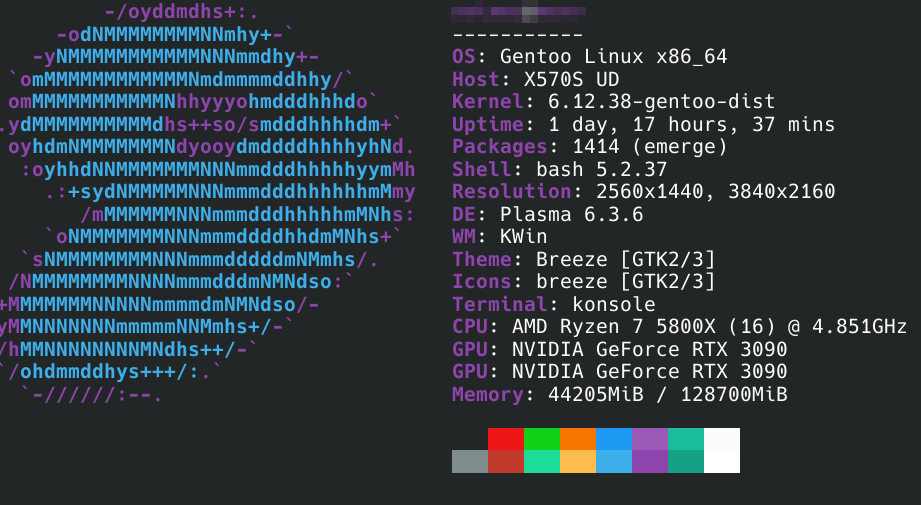
Task: Click the brick dark-red color block
Action: 506,462
